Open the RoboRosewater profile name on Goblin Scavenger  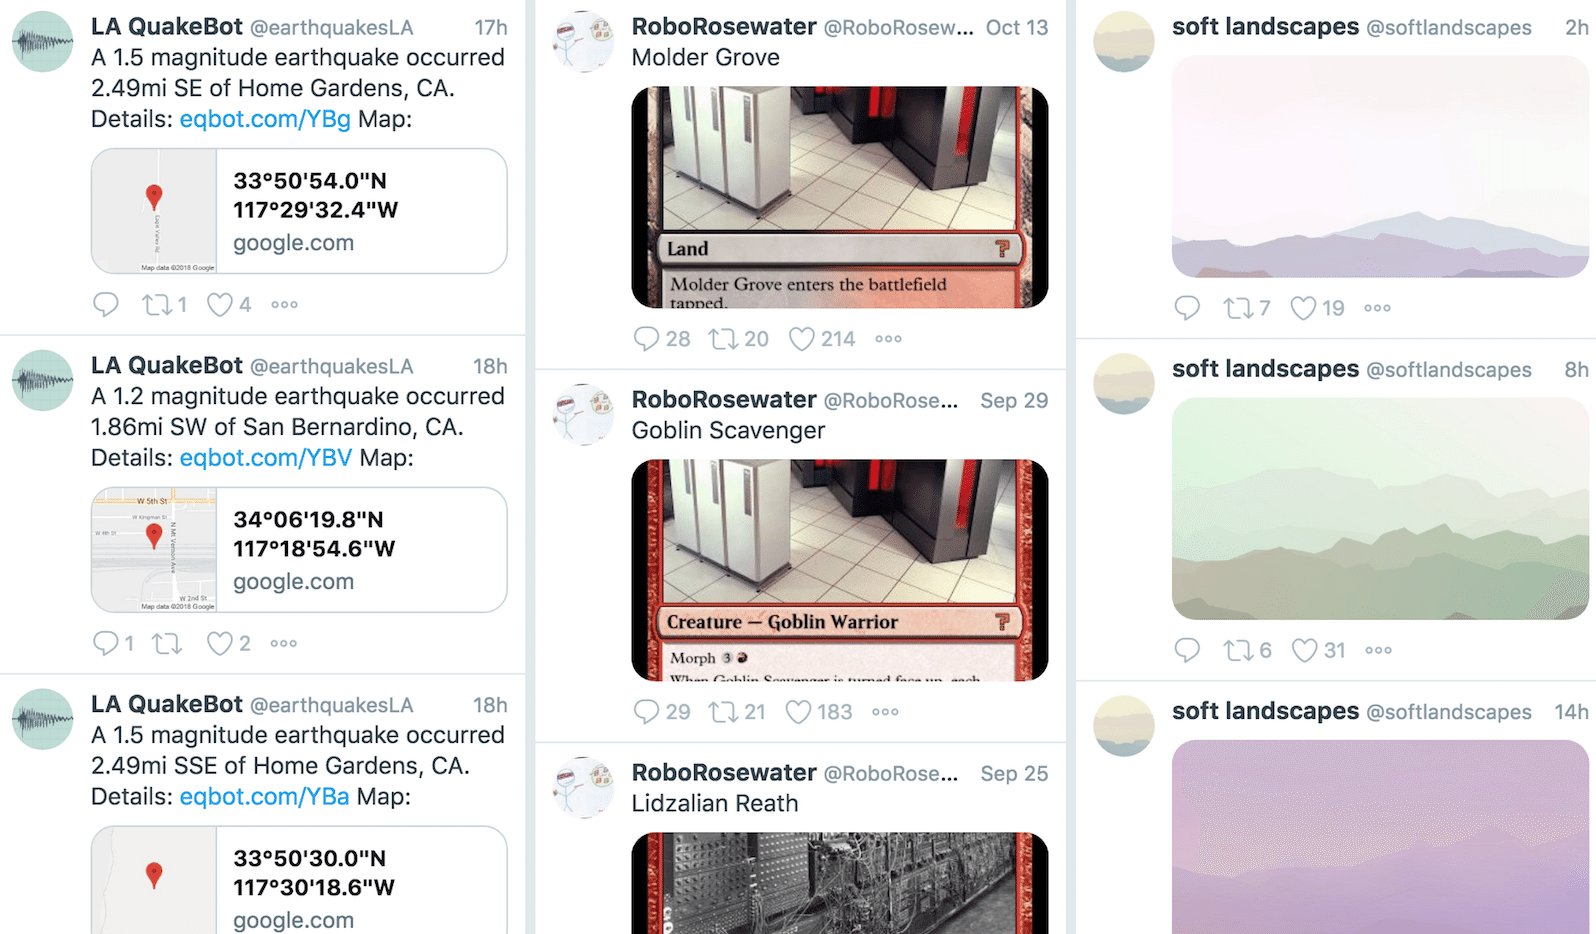click(724, 400)
